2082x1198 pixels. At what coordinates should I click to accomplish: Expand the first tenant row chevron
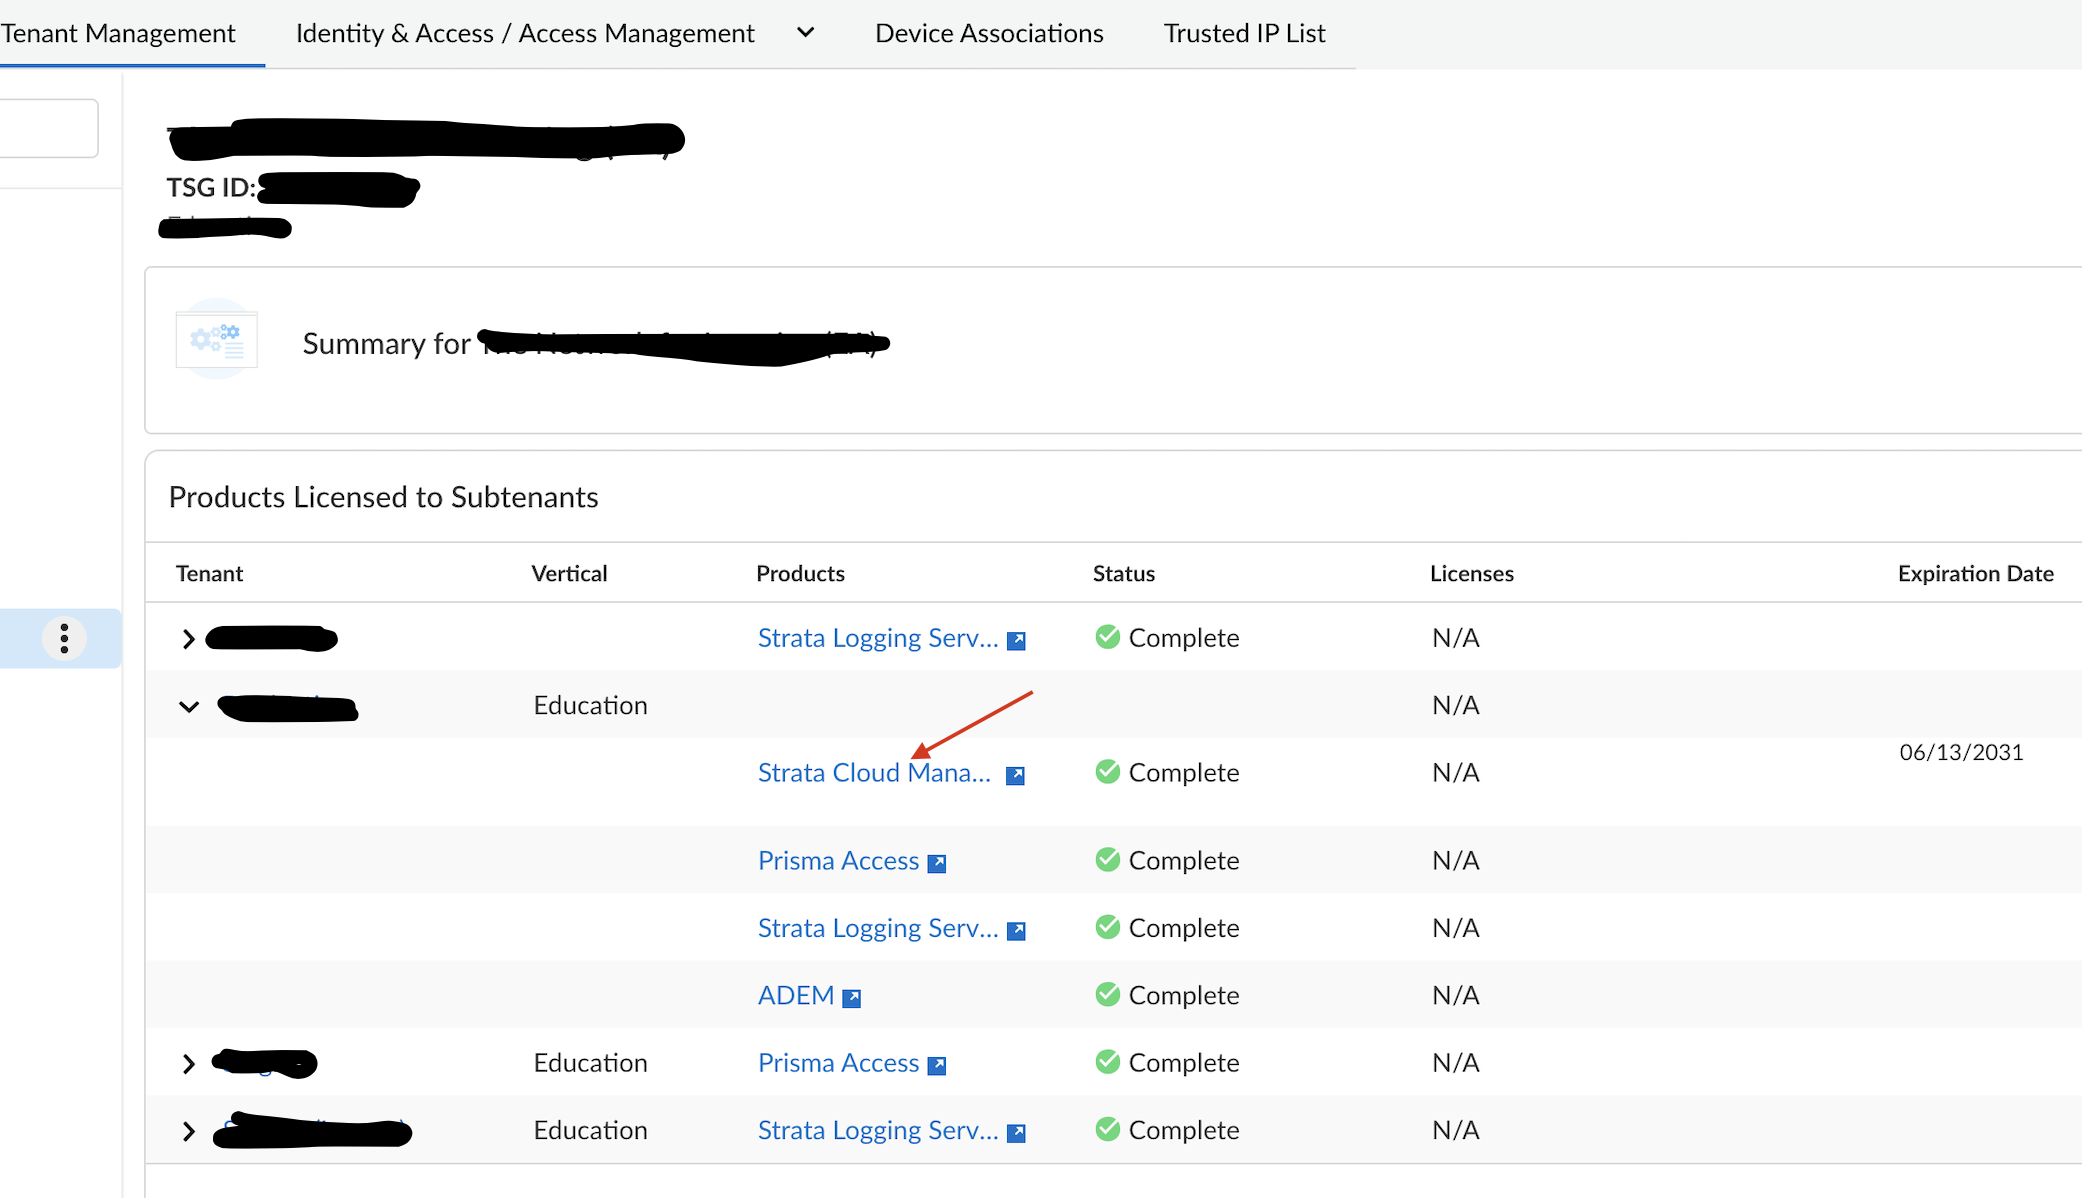(188, 639)
